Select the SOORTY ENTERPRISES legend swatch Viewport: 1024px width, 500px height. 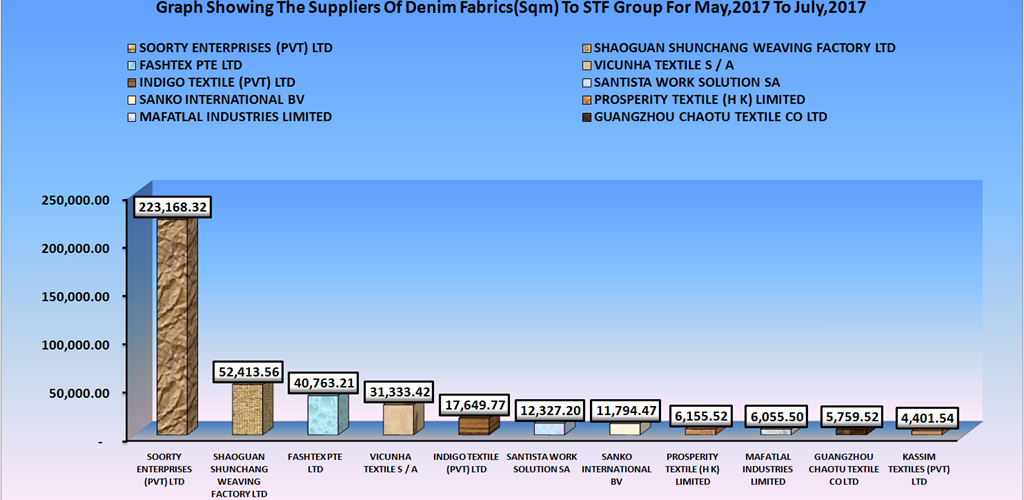coord(133,48)
